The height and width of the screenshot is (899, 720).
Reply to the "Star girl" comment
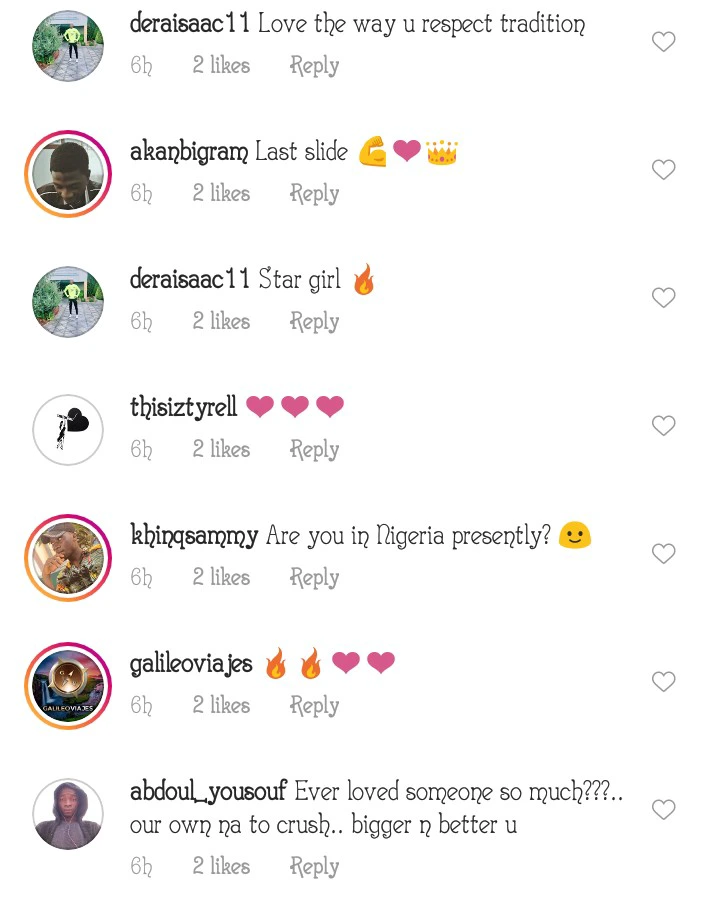tap(314, 322)
